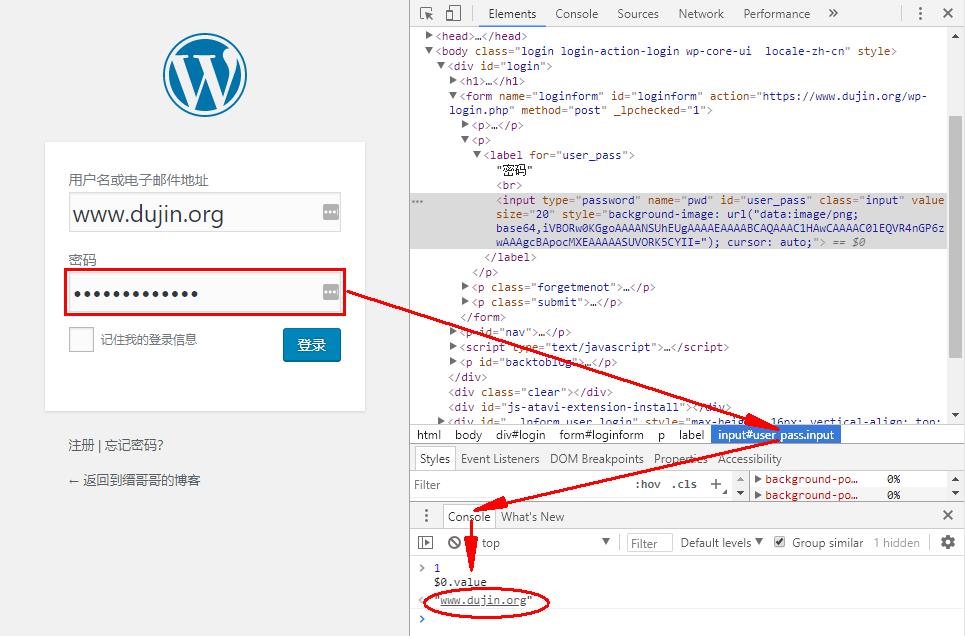
Task: Open the Sources tab
Action: click(x=638, y=14)
